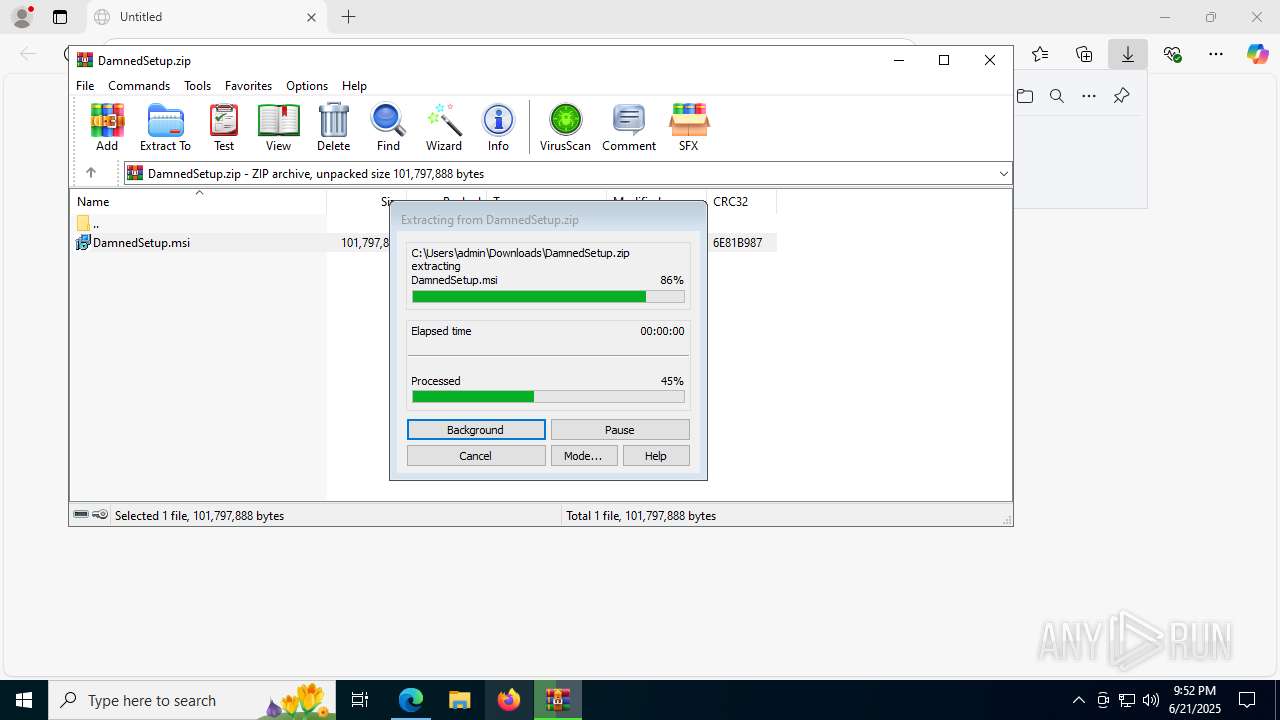The height and width of the screenshot is (720, 1280).
Task: Open the Commands menu
Action: [139, 86]
